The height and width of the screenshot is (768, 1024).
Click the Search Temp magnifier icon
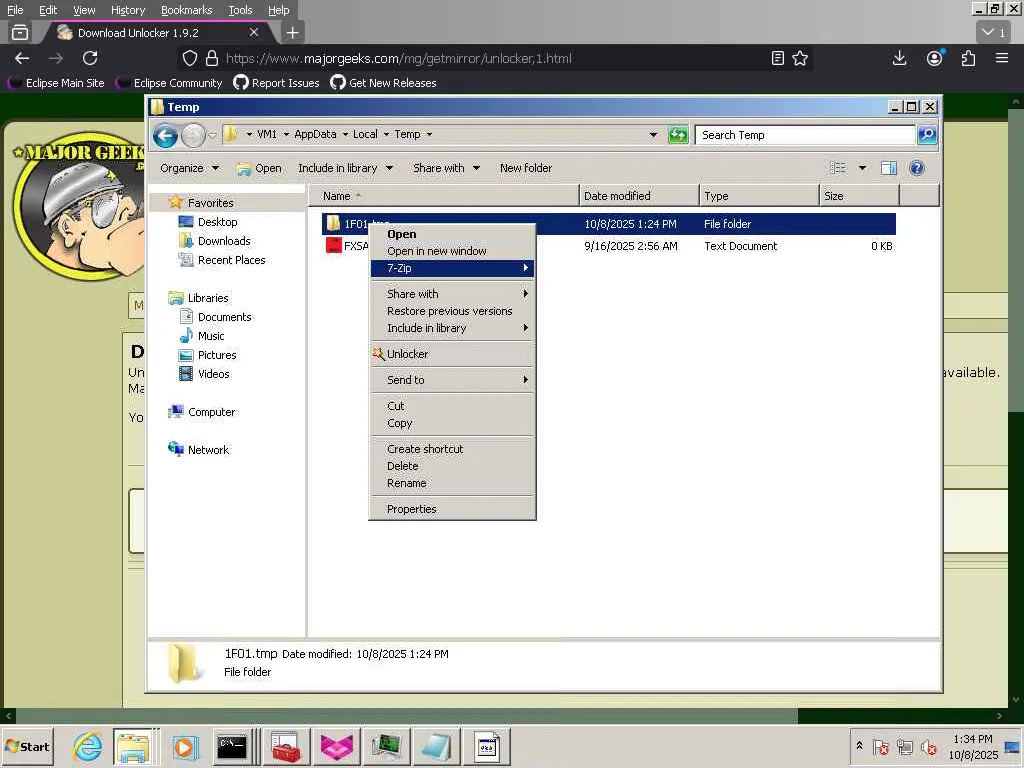click(927, 135)
